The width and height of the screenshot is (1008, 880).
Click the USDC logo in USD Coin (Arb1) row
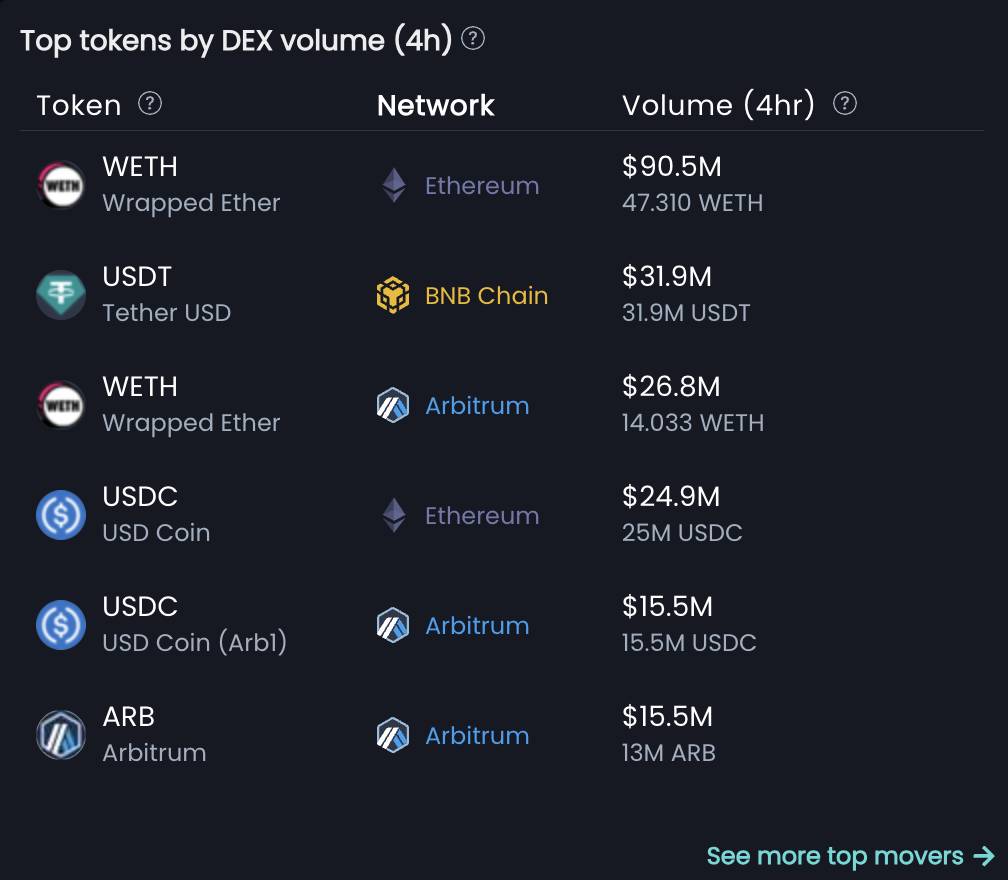(61, 625)
